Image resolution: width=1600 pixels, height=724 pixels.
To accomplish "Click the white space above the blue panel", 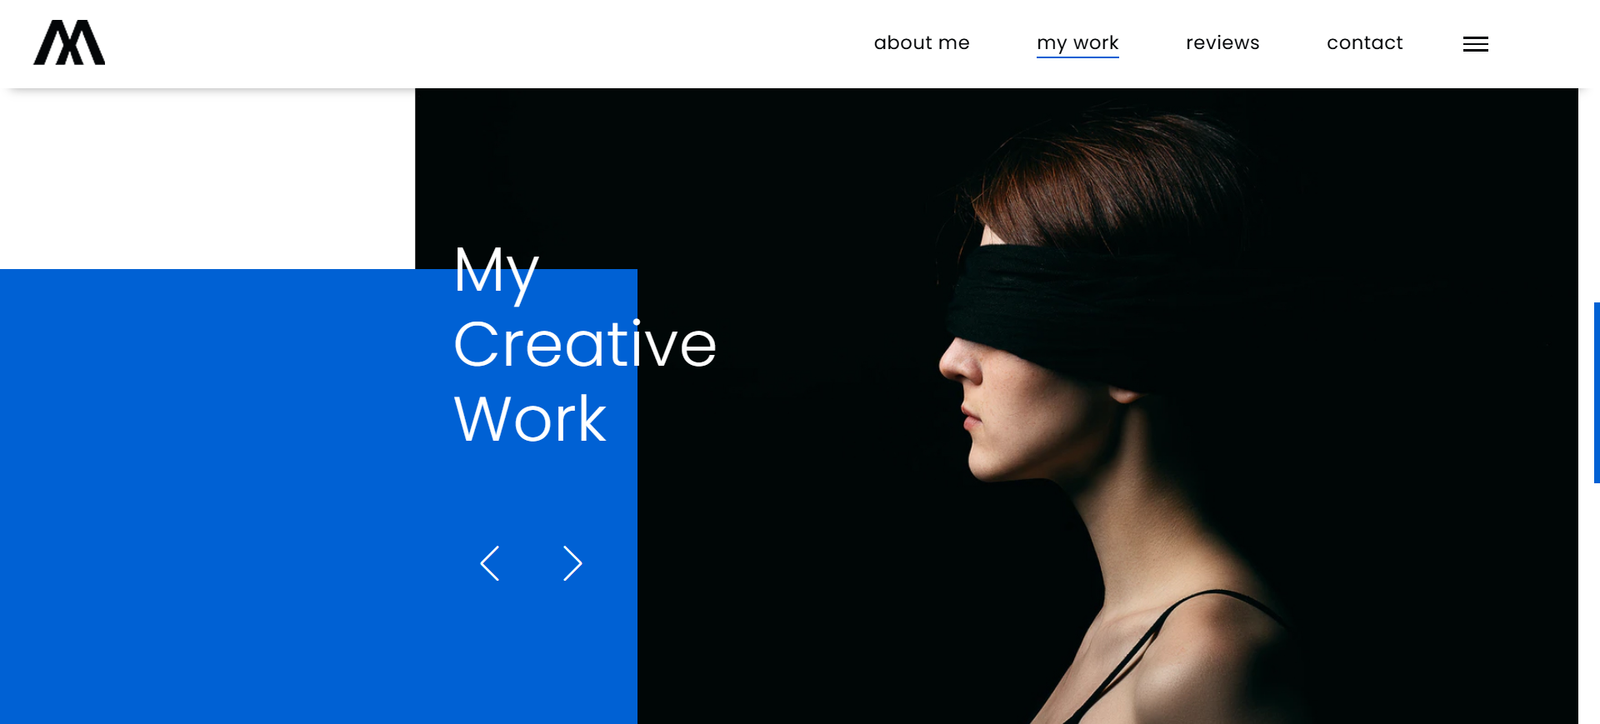I will coord(207,178).
